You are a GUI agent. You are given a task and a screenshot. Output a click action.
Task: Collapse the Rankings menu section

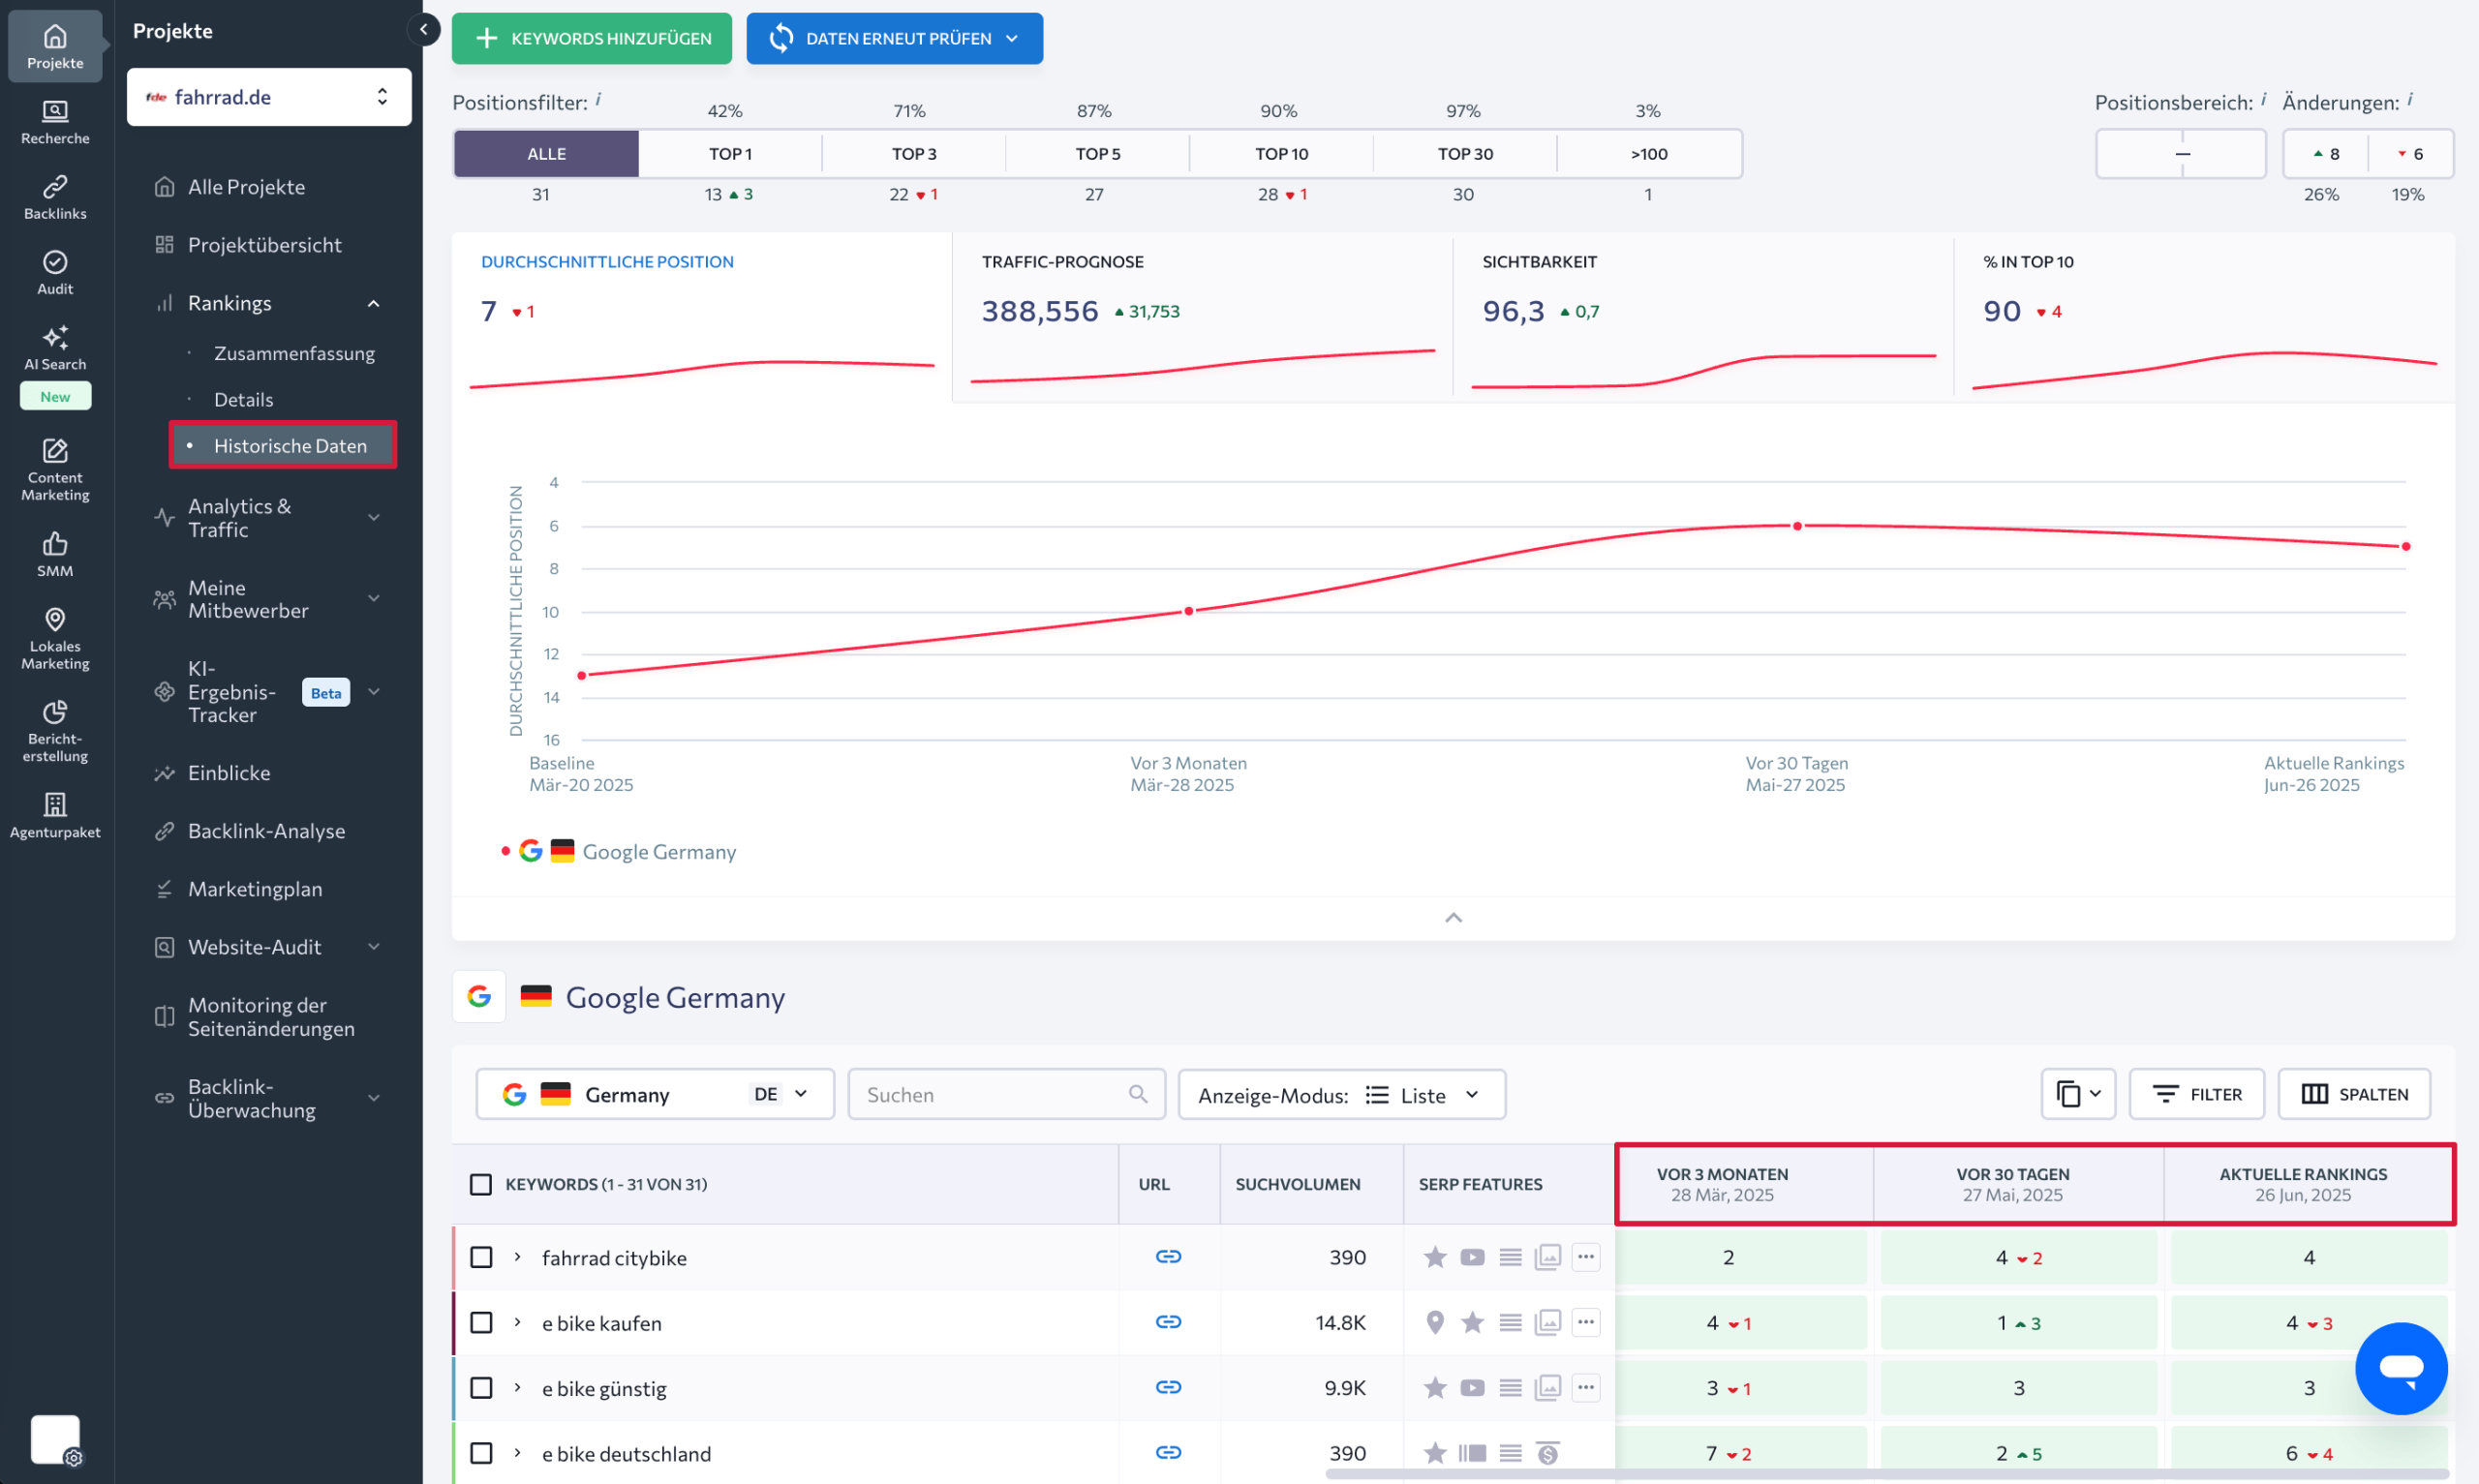(373, 303)
